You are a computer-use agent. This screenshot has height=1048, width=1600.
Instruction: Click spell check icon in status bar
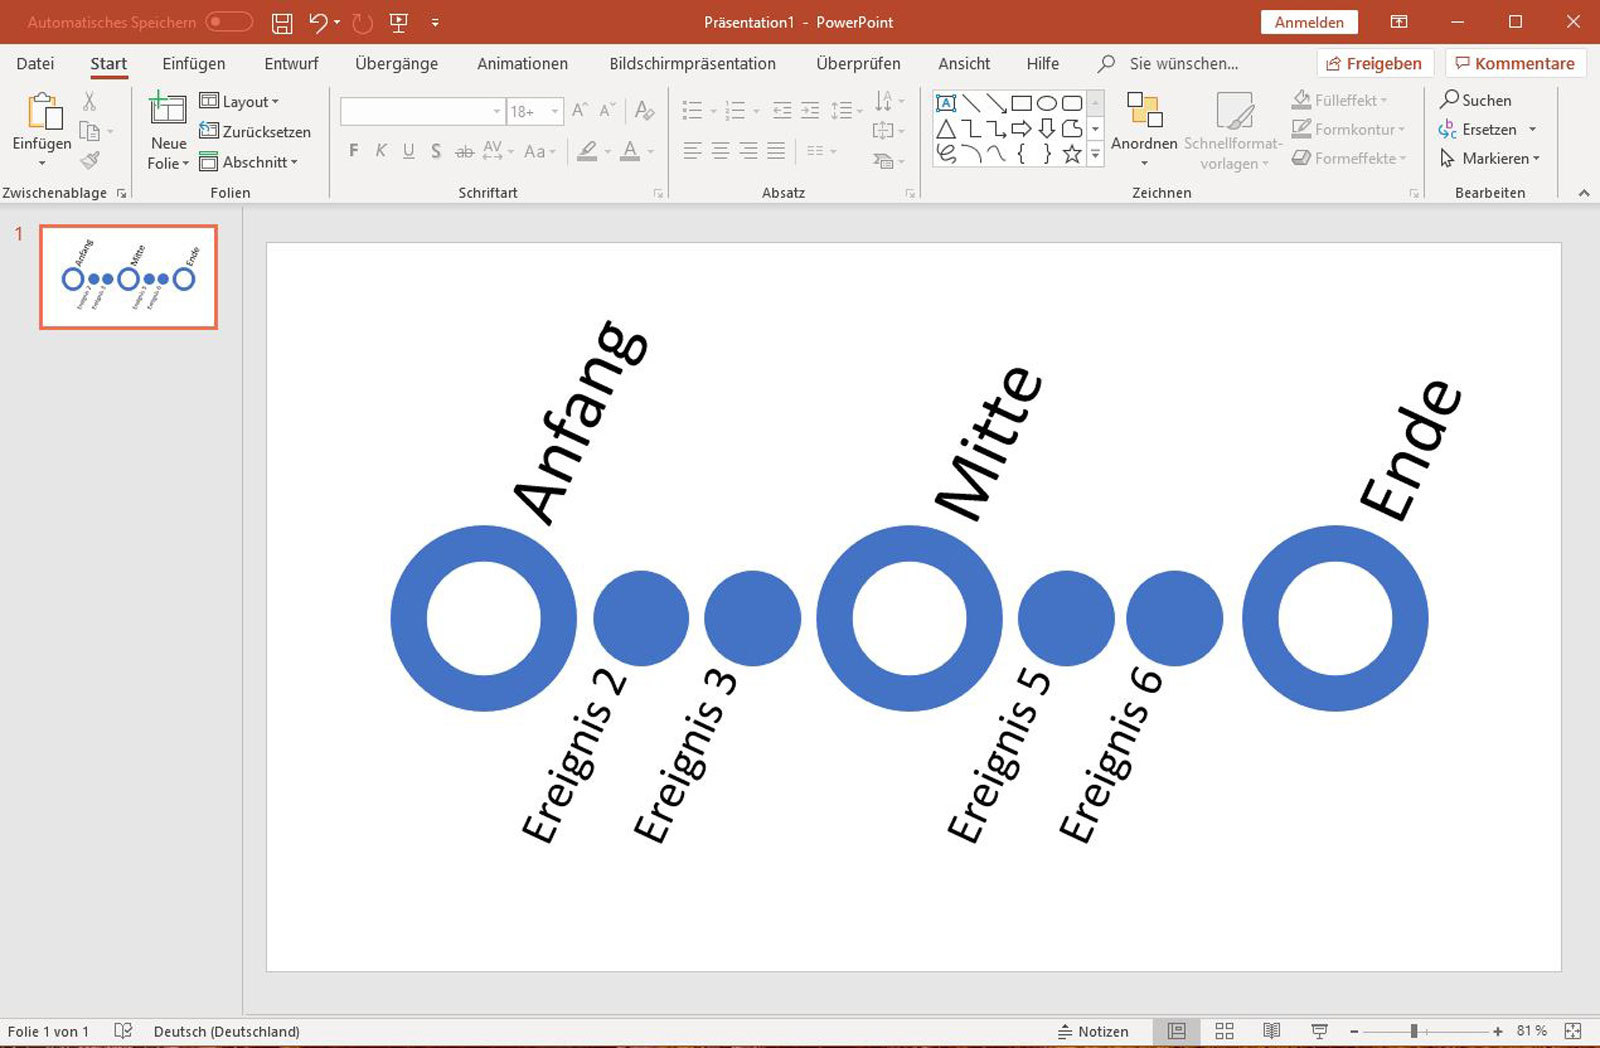[123, 1031]
